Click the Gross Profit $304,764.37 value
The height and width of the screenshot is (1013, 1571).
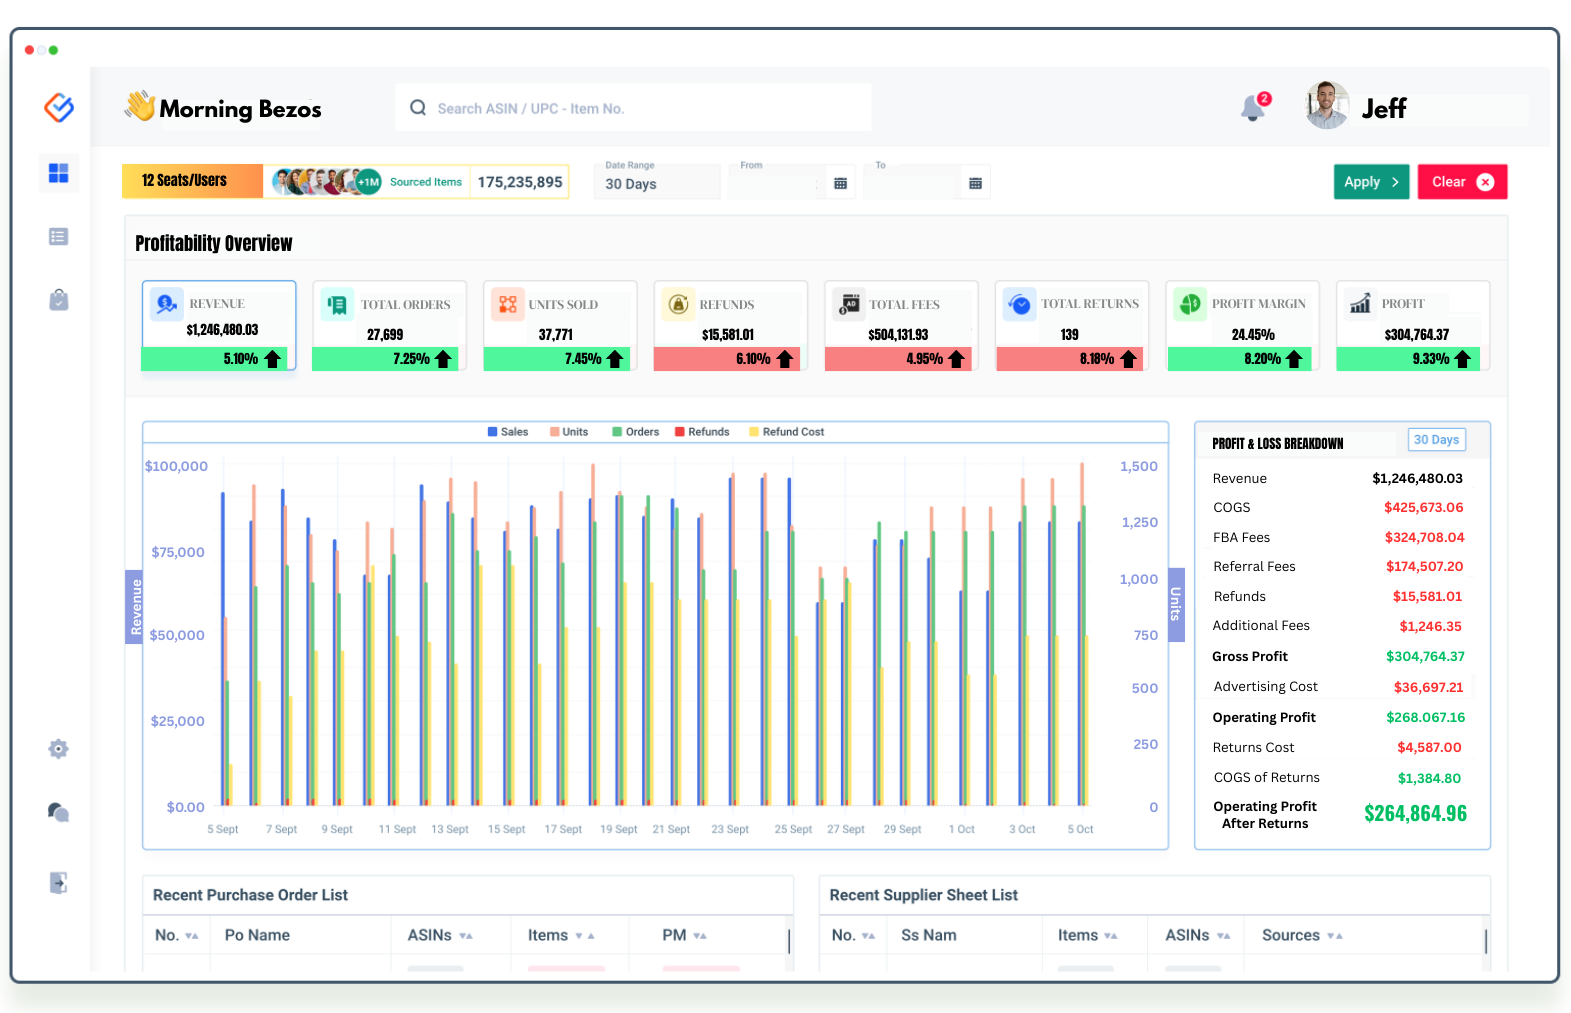[x=1425, y=656]
